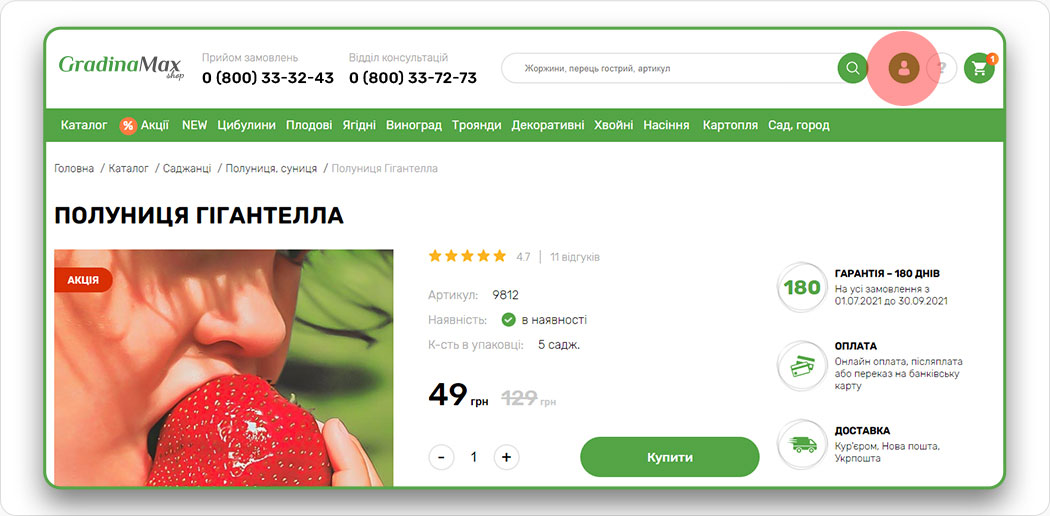Click the product search input field
Image resolution: width=1050 pixels, height=516 pixels.
point(670,68)
